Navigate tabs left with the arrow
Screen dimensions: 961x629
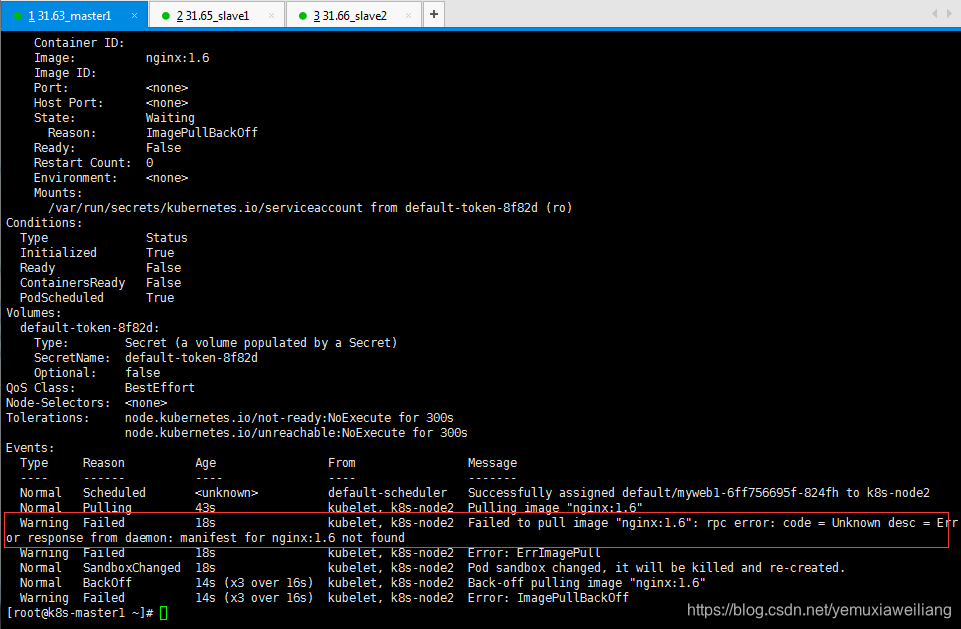935,13
